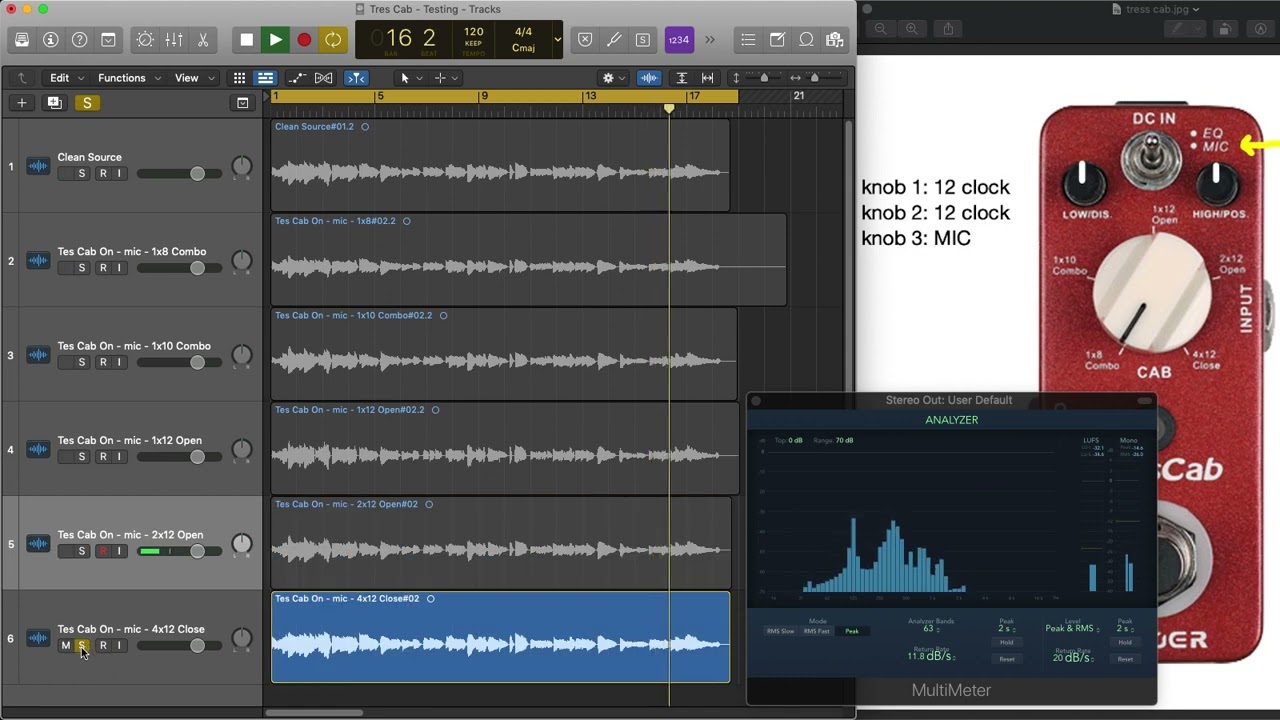
Task: Show more control bar items chevron
Action: pos(710,40)
